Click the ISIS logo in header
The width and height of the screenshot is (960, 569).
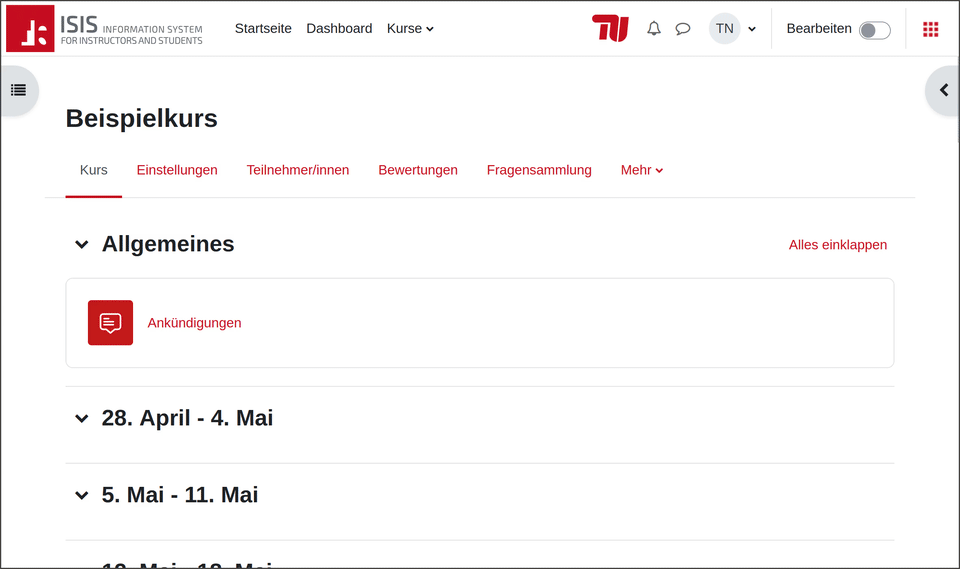click(x=105, y=29)
